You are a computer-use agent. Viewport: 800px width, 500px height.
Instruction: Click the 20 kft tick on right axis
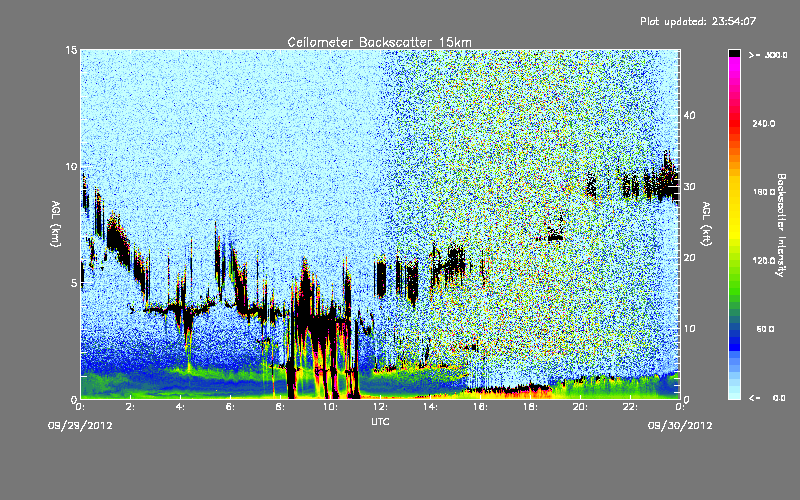pyautogui.click(x=689, y=258)
